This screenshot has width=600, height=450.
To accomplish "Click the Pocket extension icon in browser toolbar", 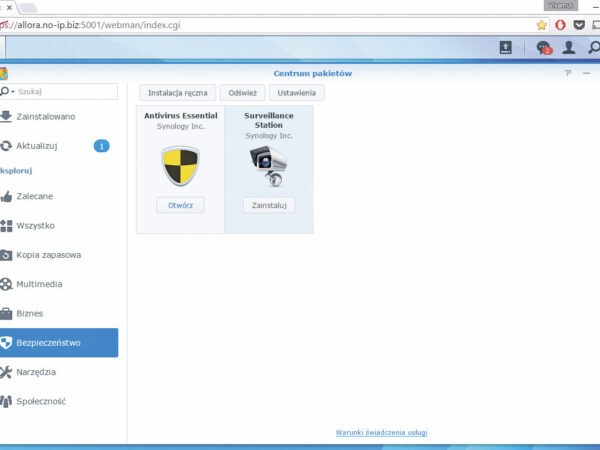I will [x=578, y=24].
